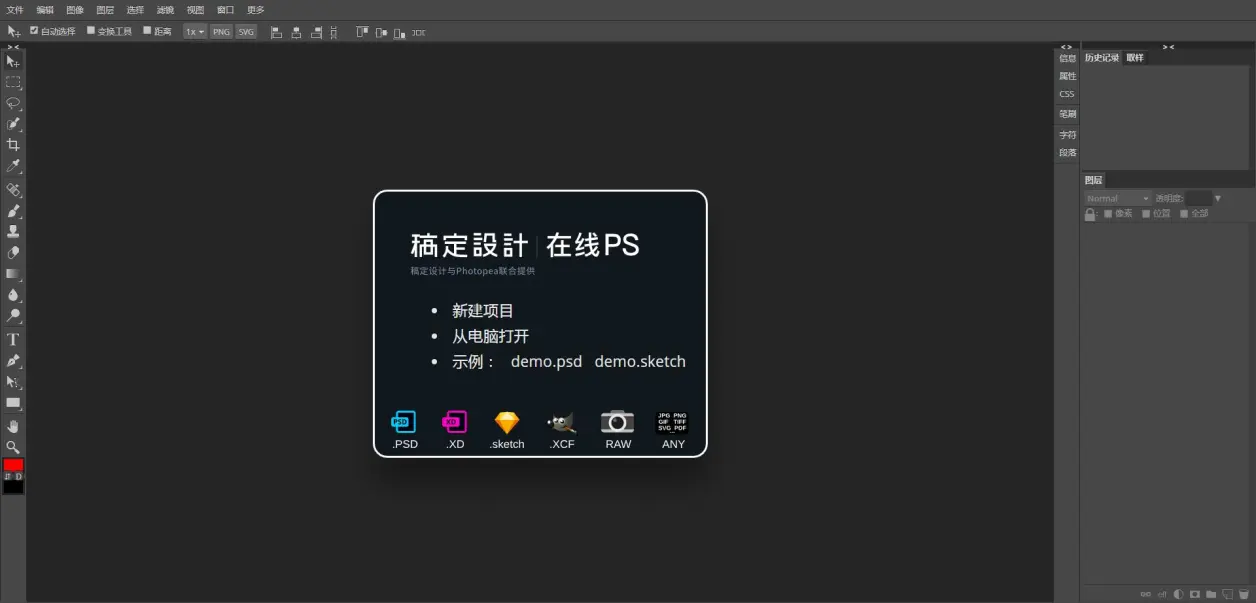Toggle the 位置 lock checkbox
The height and width of the screenshot is (603, 1256).
coord(1146,213)
